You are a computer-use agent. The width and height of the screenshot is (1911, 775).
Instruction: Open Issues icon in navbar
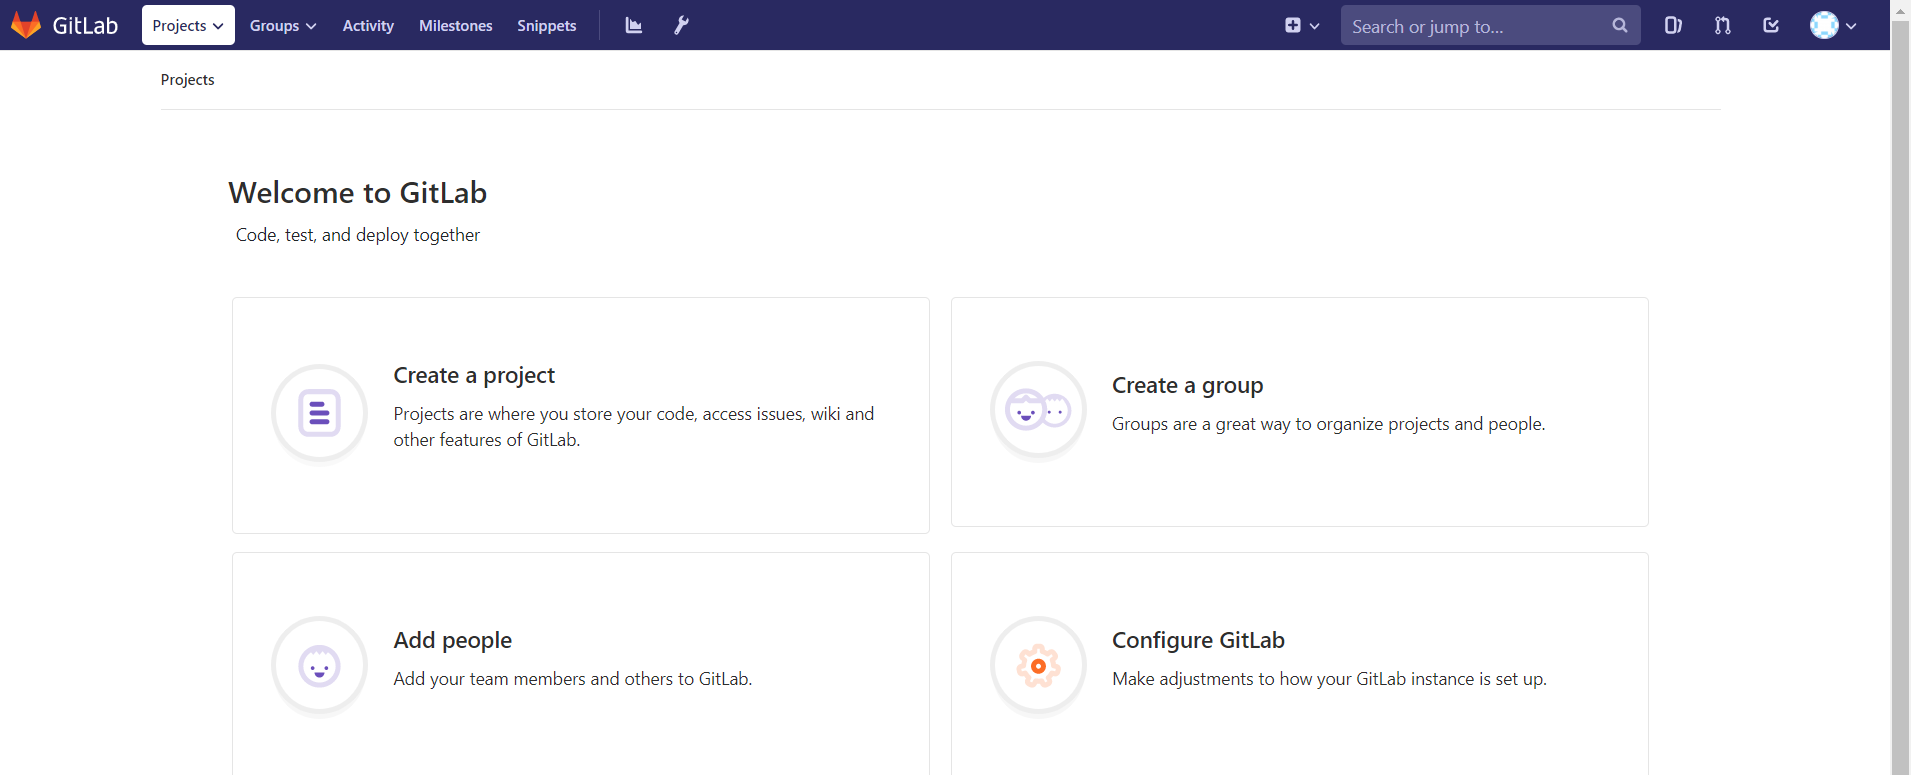[x=1673, y=25]
